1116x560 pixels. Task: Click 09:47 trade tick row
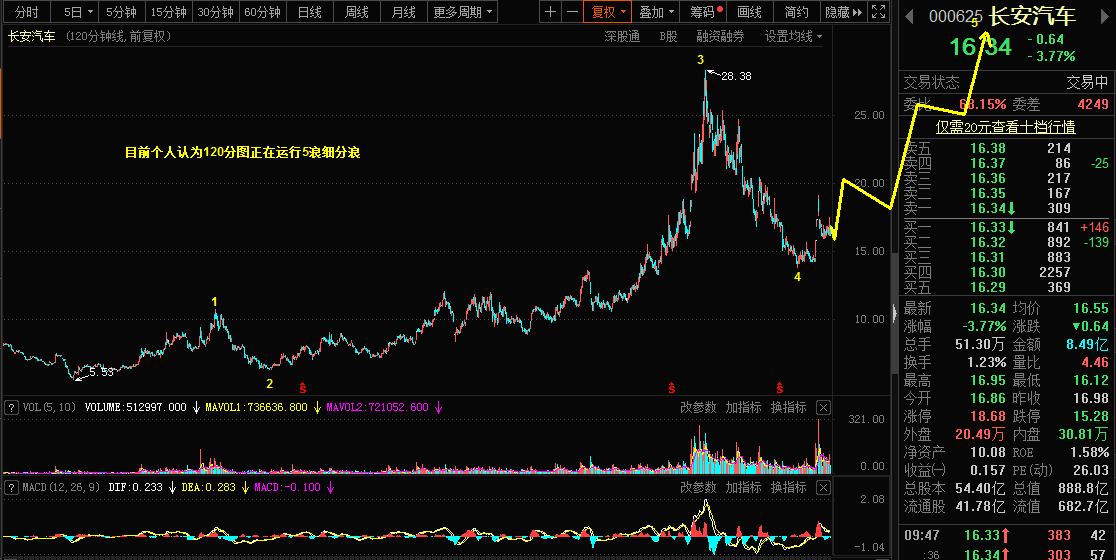tap(1004, 535)
